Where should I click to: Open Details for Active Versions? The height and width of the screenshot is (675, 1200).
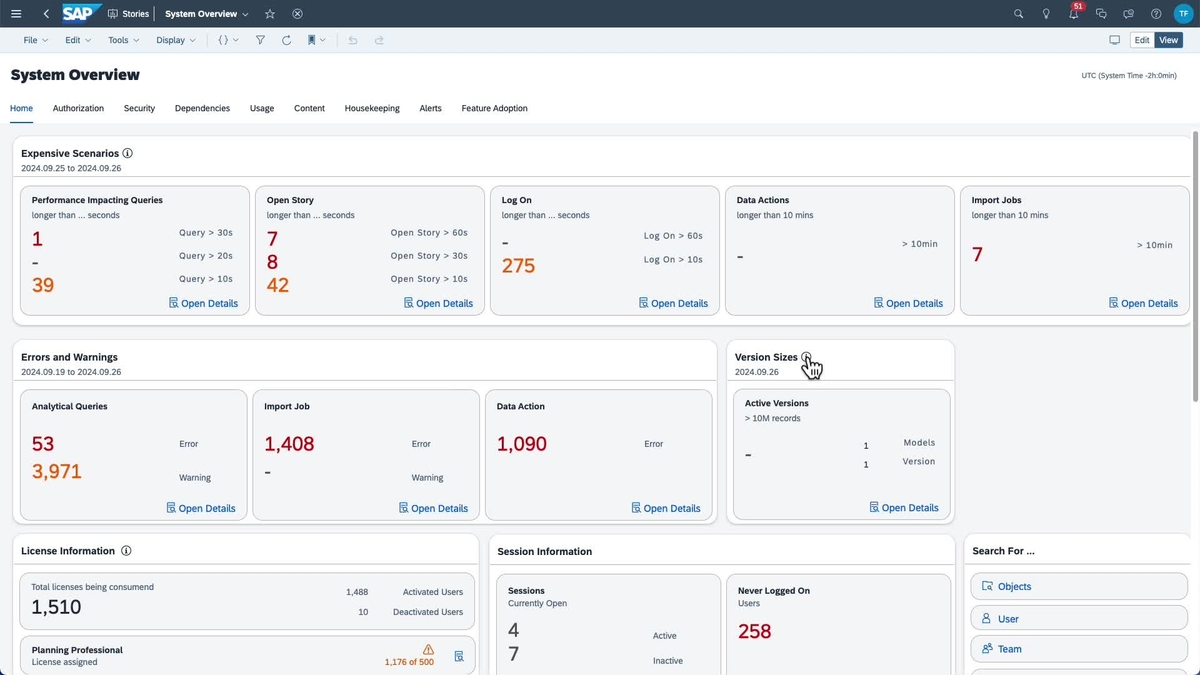pyautogui.click(x=904, y=508)
